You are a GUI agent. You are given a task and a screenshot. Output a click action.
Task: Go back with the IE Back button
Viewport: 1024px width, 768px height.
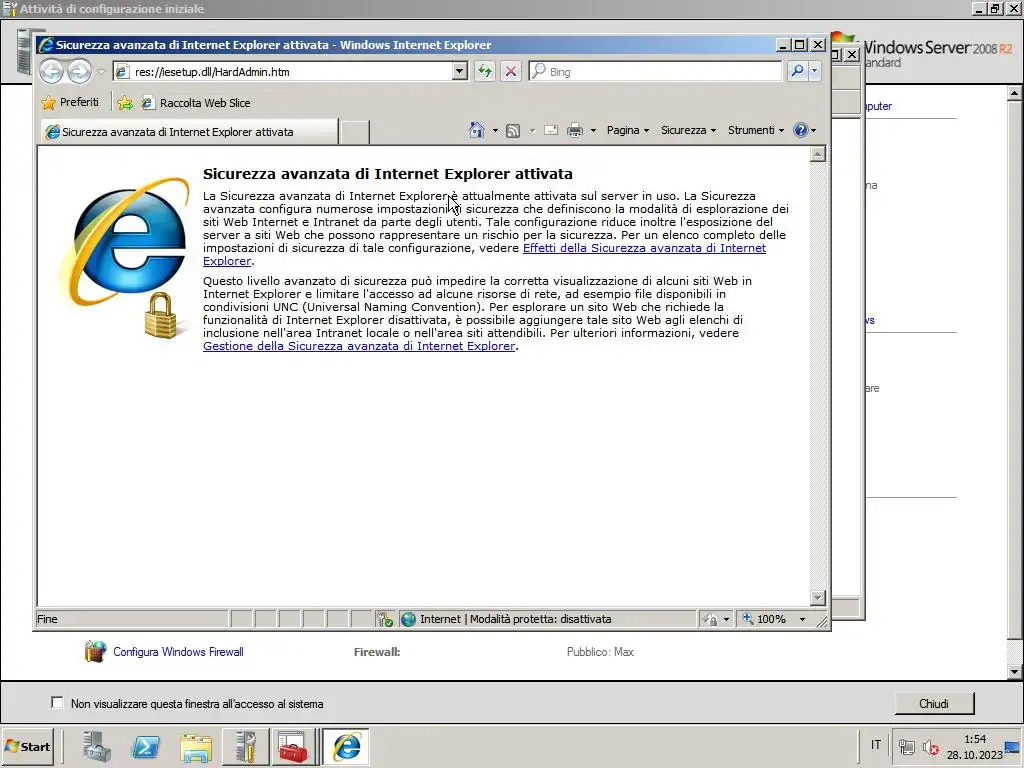click(x=52, y=72)
